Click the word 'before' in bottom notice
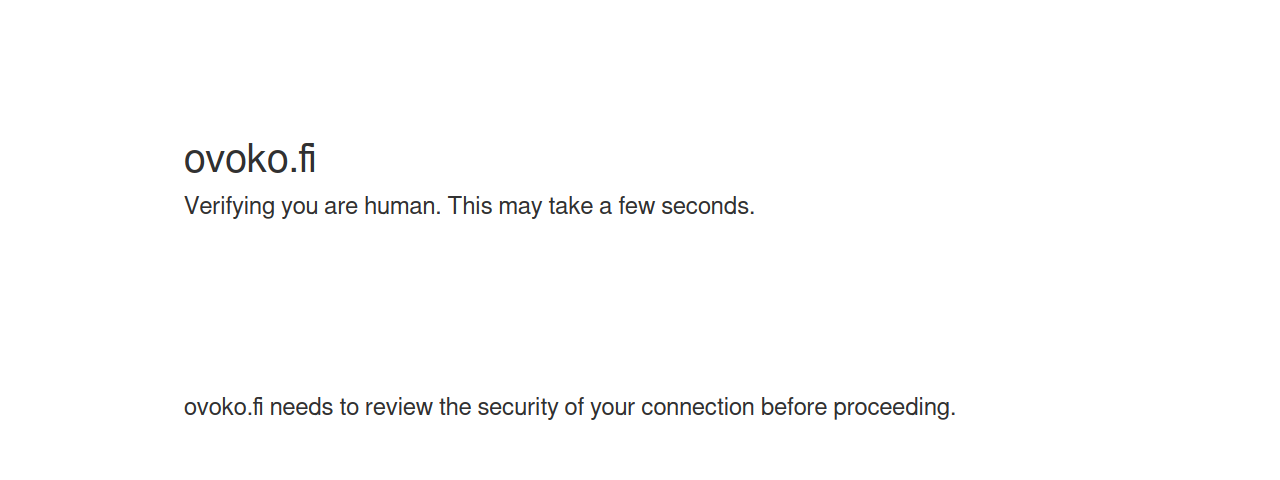Screen dimensions: 1280x480 pyautogui.click(x=794, y=407)
